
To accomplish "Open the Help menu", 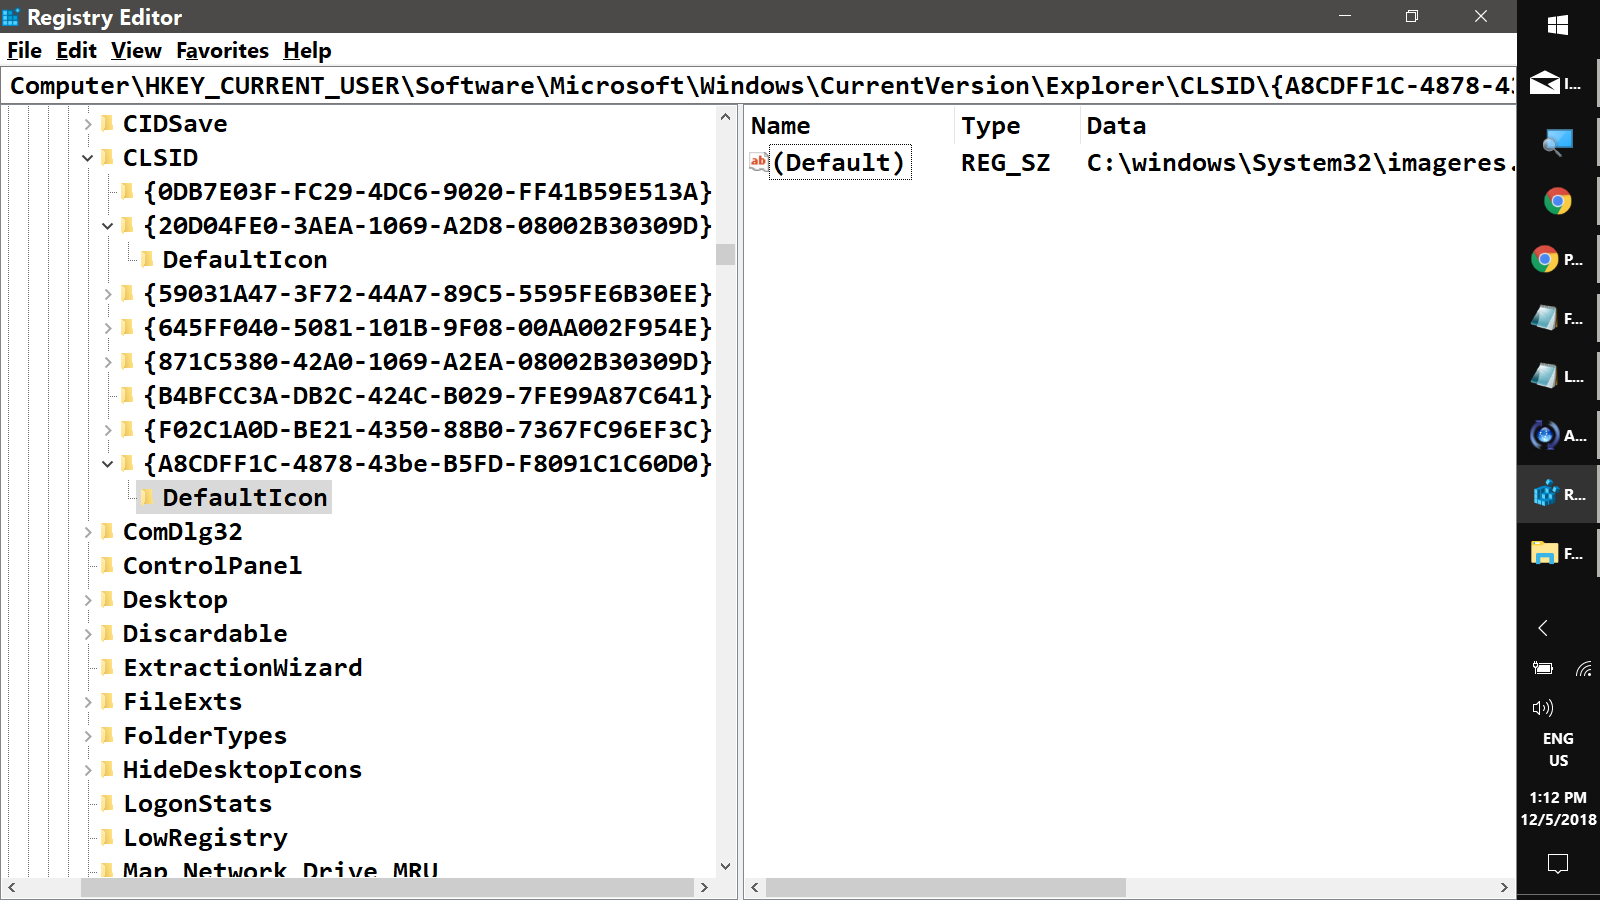I will [x=307, y=51].
